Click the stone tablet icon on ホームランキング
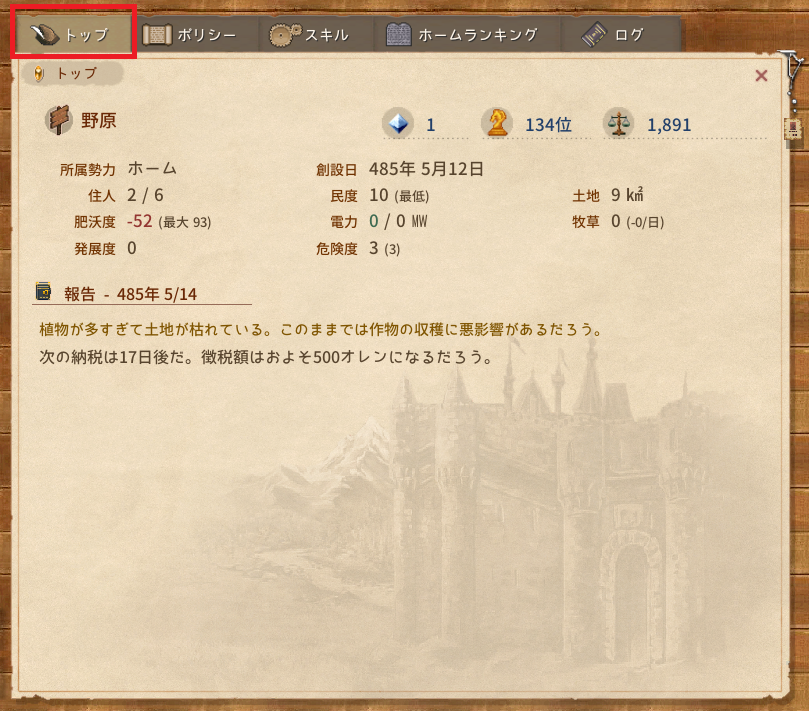 point(399,35)
